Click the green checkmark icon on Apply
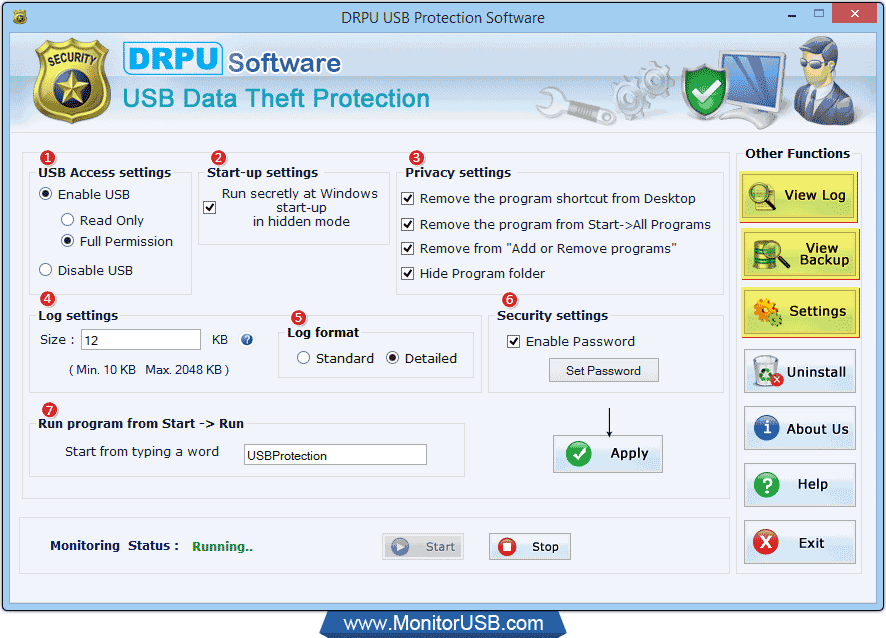The height and width of the screenshot is (638, 886). [x=579, y=454]
